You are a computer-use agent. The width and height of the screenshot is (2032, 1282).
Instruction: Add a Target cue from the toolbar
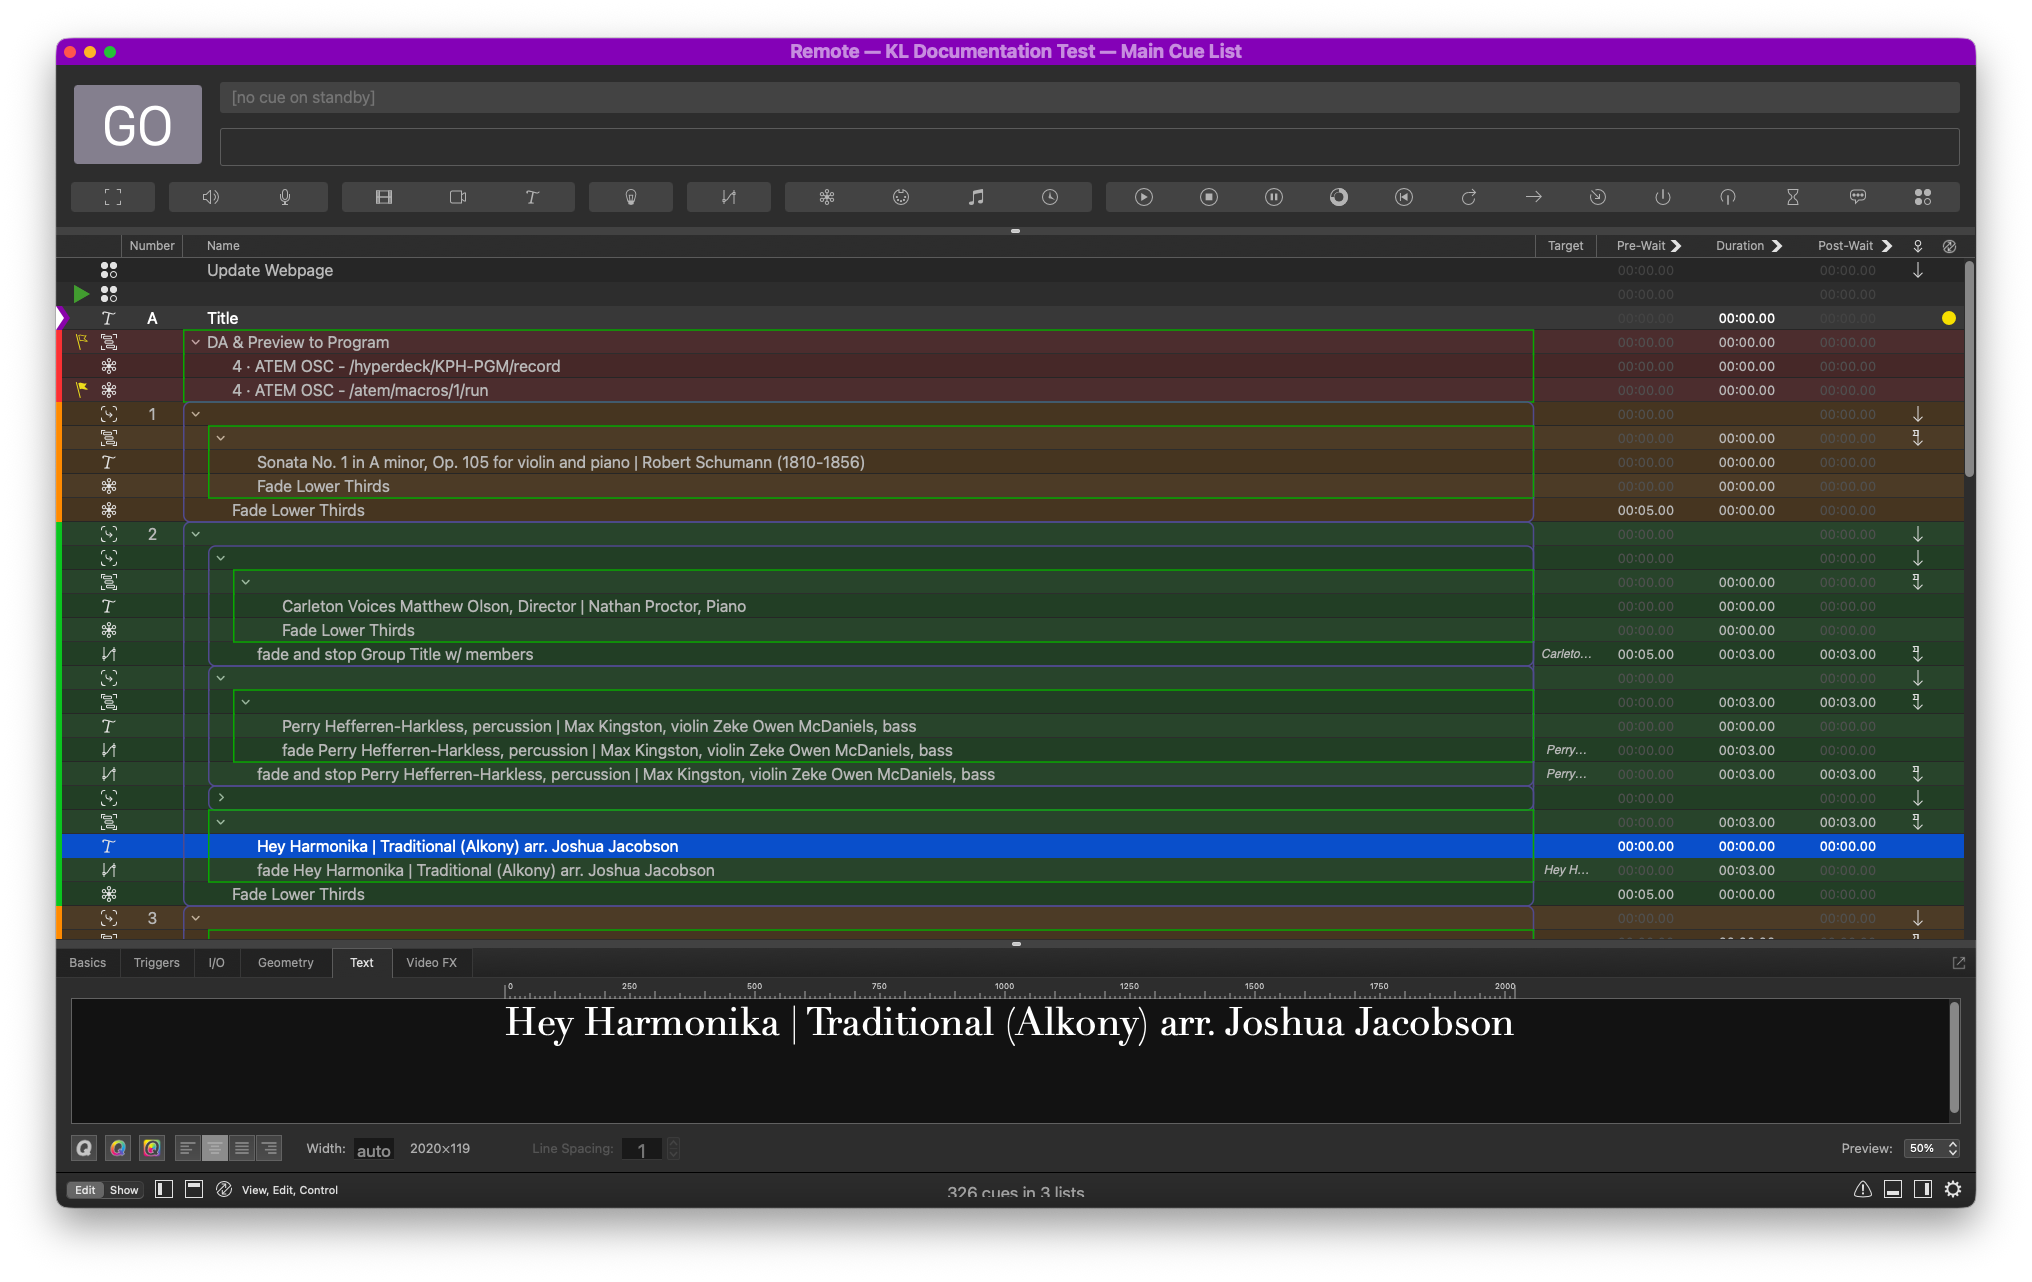click(x=1598, y=197)
